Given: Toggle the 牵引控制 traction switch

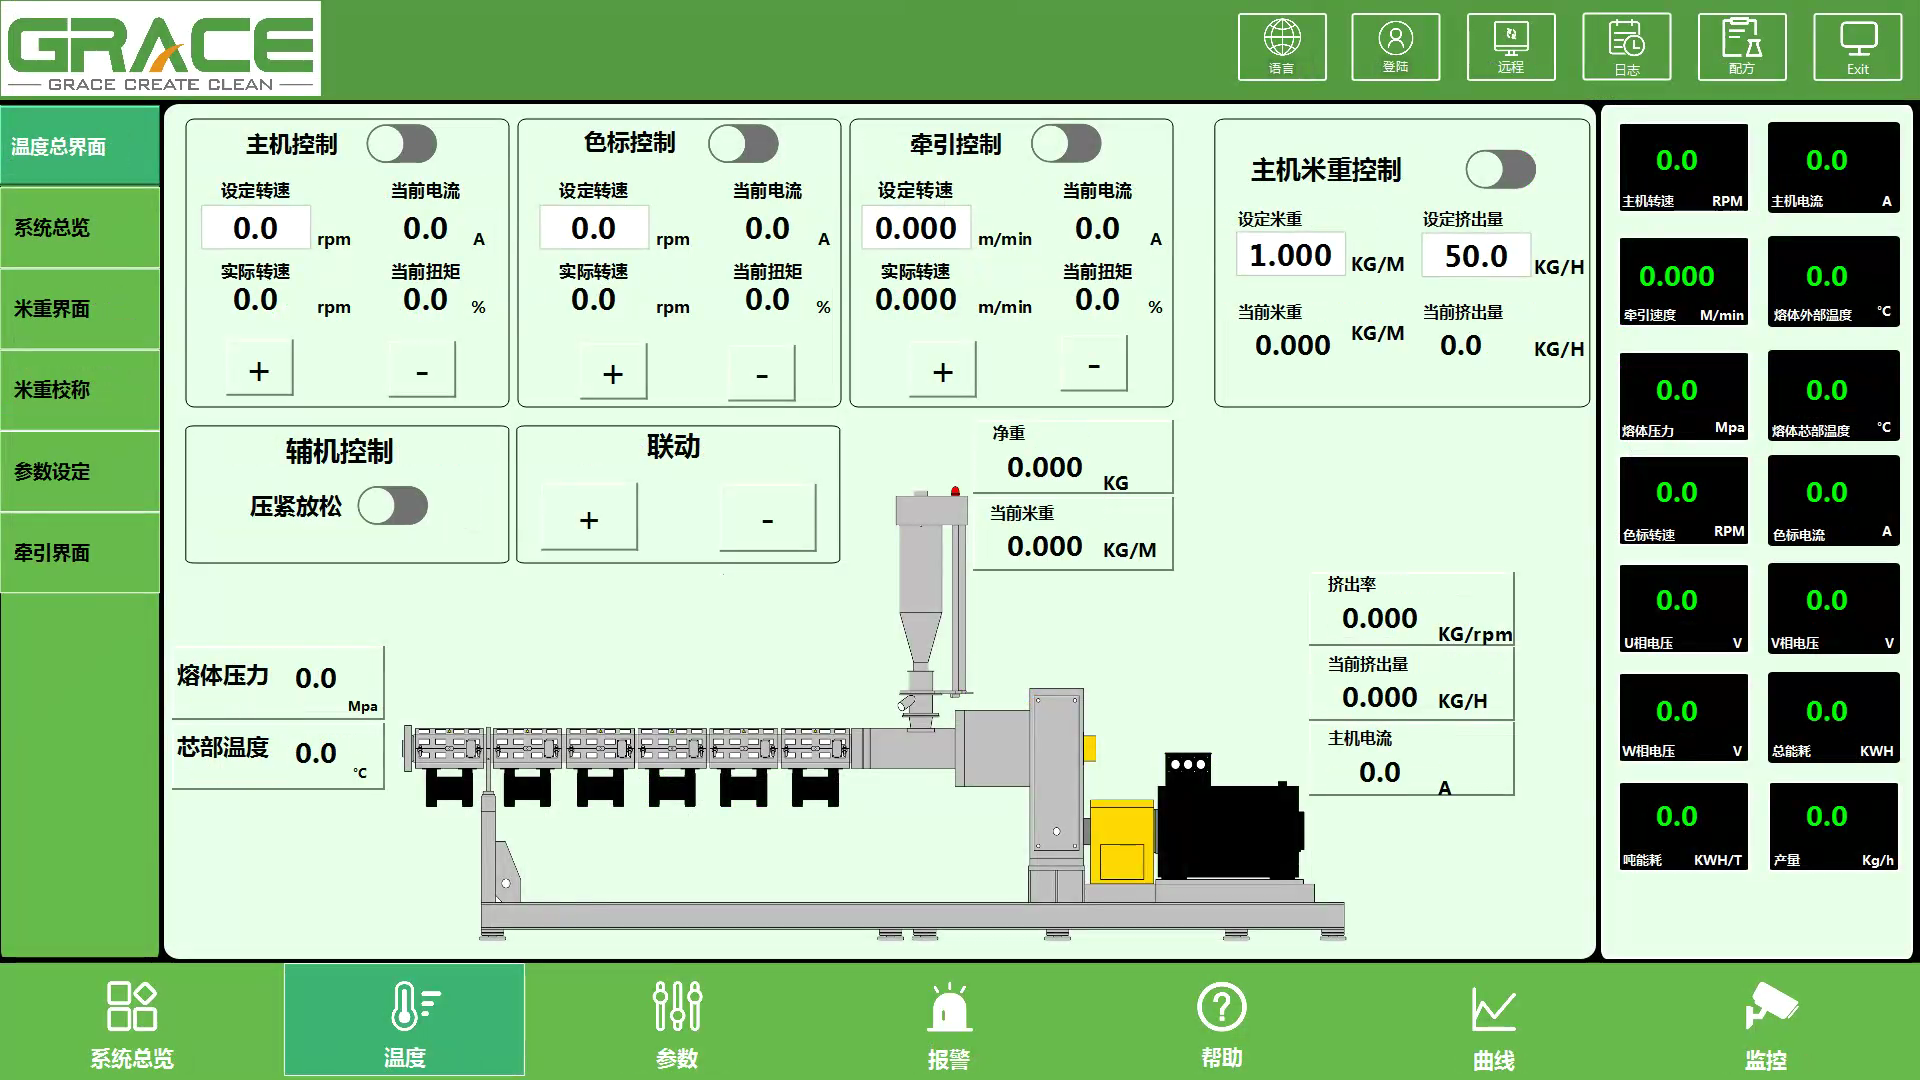Looking at the screenshot, I should (1066, 144).
